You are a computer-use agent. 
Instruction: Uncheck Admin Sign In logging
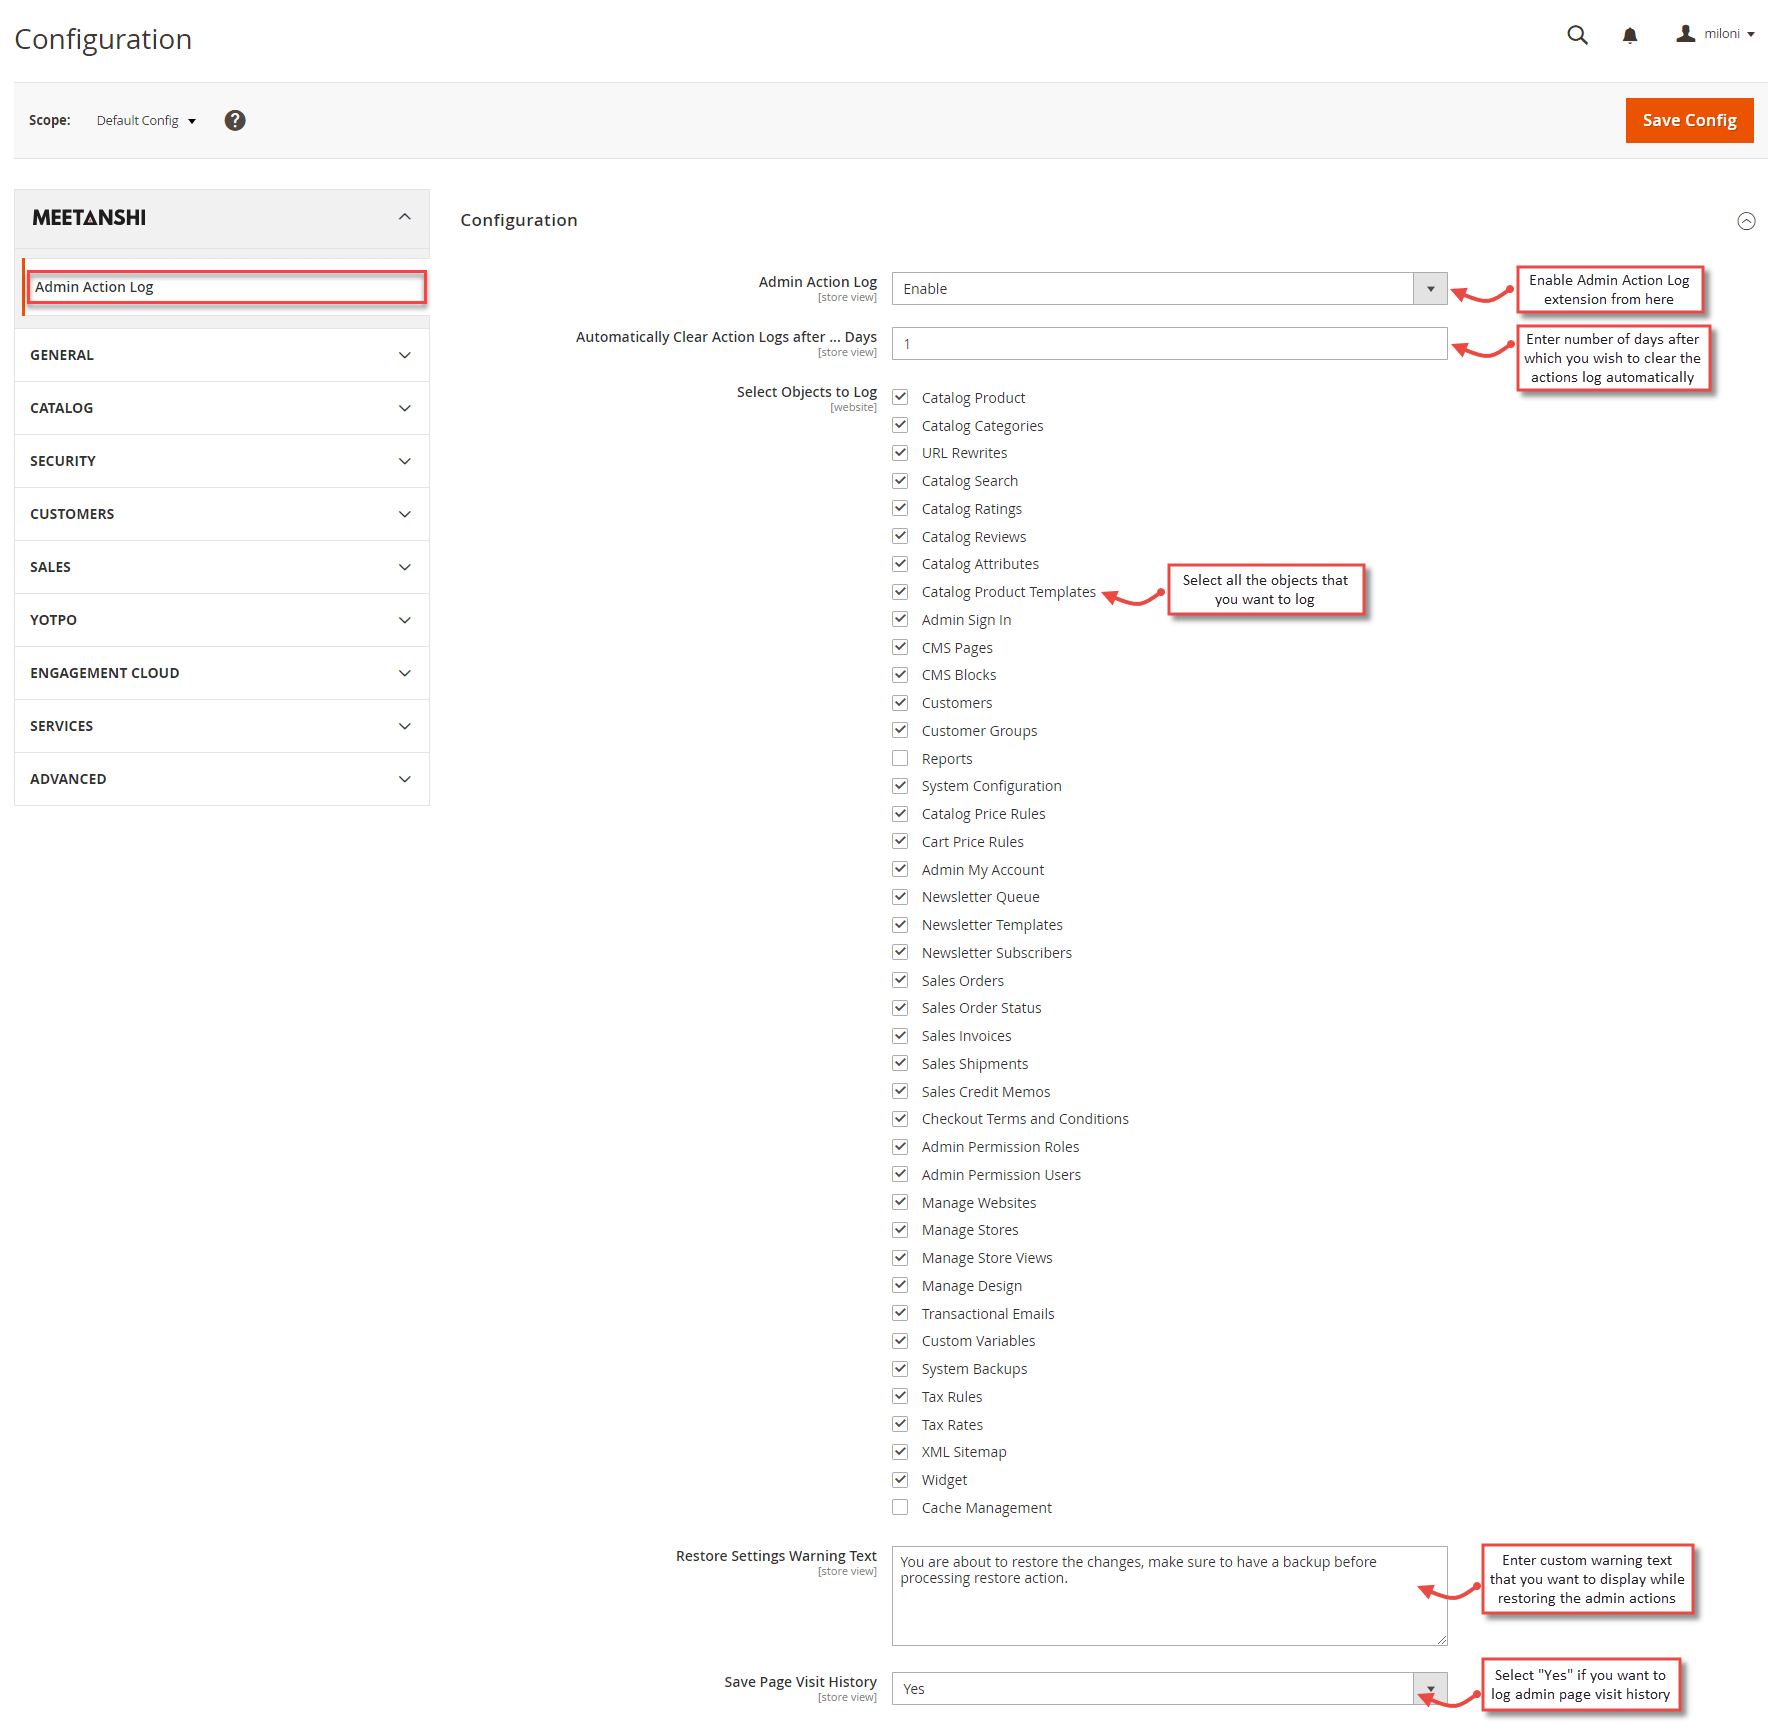pyautogui.click(x=900, y=618)
